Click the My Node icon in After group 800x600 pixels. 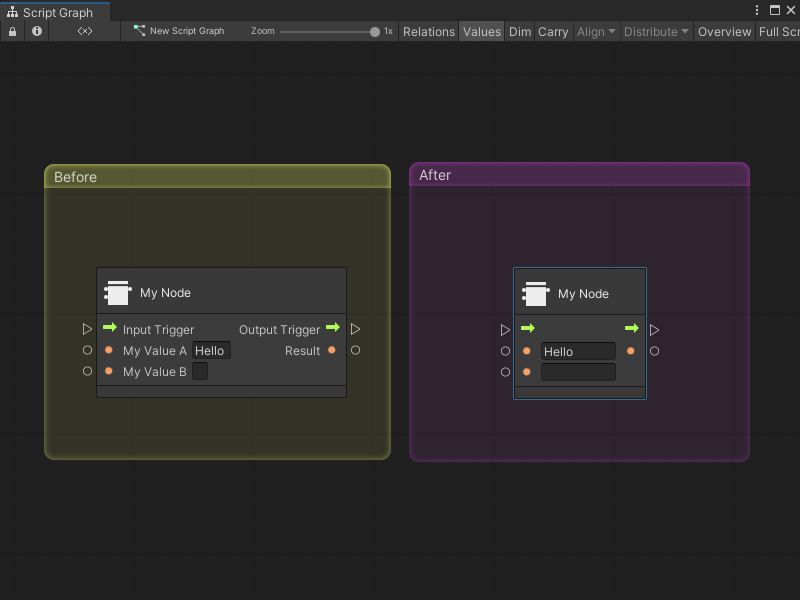536,294
